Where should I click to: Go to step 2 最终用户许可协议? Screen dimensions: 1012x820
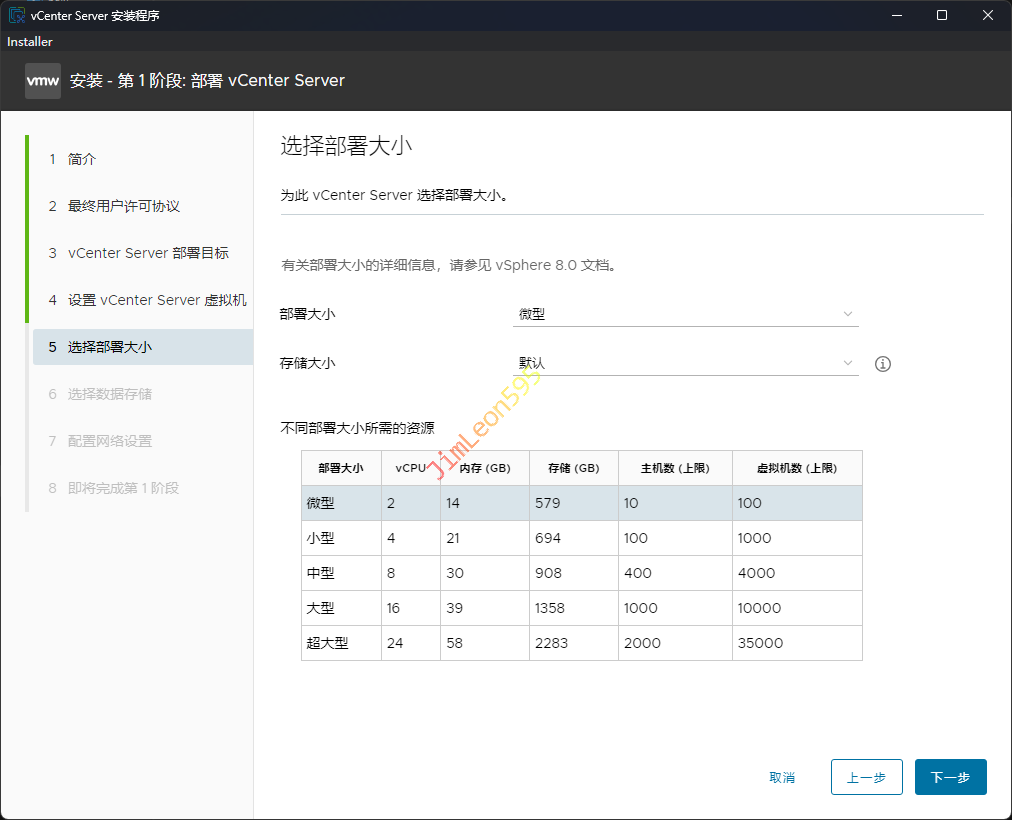click(x=123, y=206)
